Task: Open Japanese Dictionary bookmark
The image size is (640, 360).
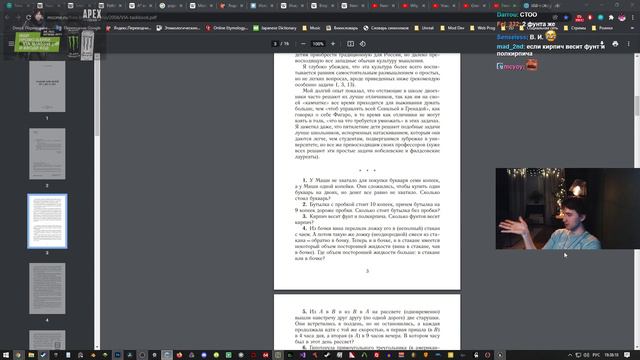Action: tap(275, 28)
